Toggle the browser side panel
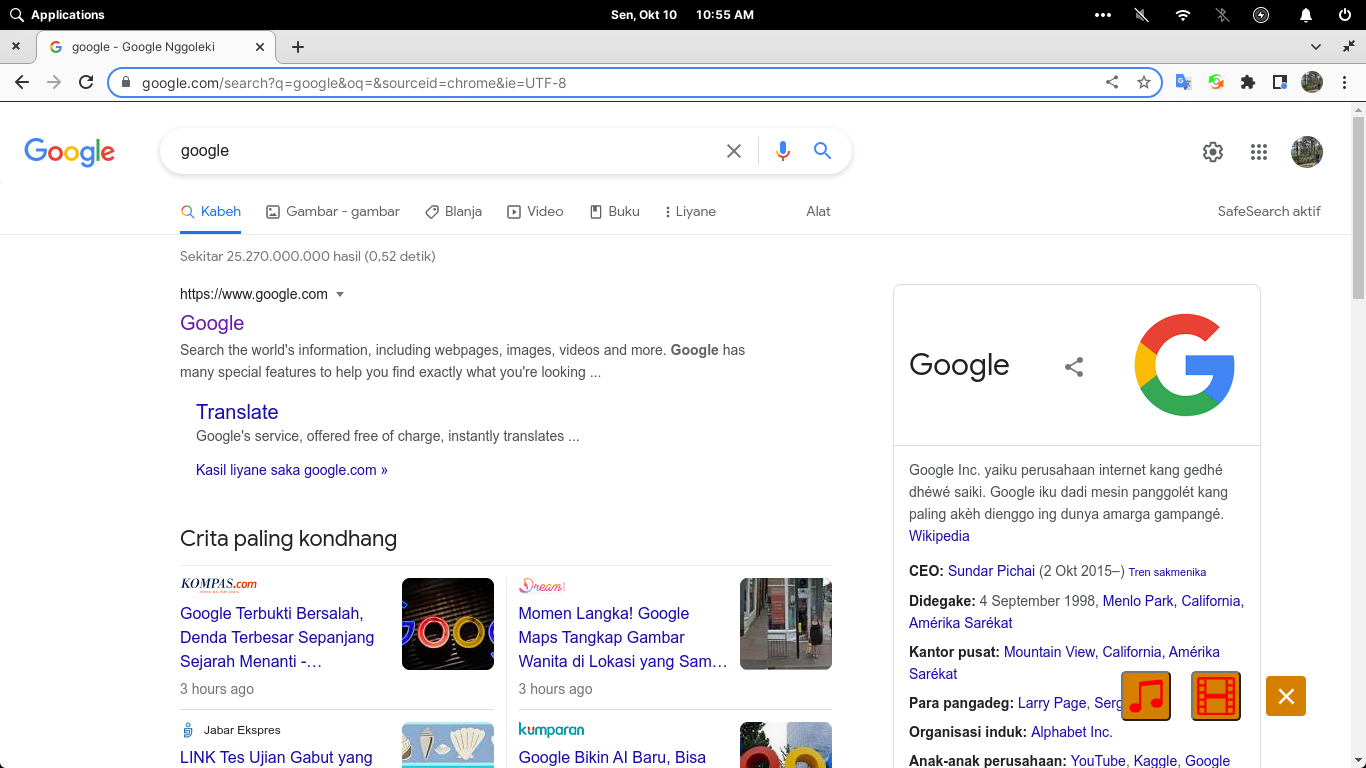1366x768 pixels. (x=1280, y=83)
